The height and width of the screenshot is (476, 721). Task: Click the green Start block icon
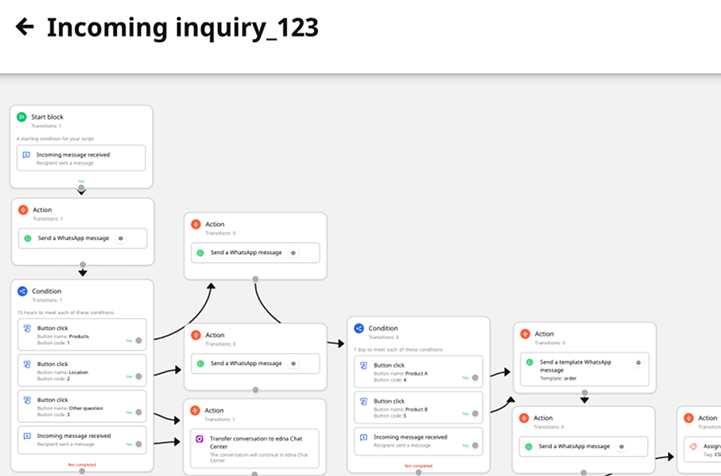pyautogui.click(x=22, y=117)
